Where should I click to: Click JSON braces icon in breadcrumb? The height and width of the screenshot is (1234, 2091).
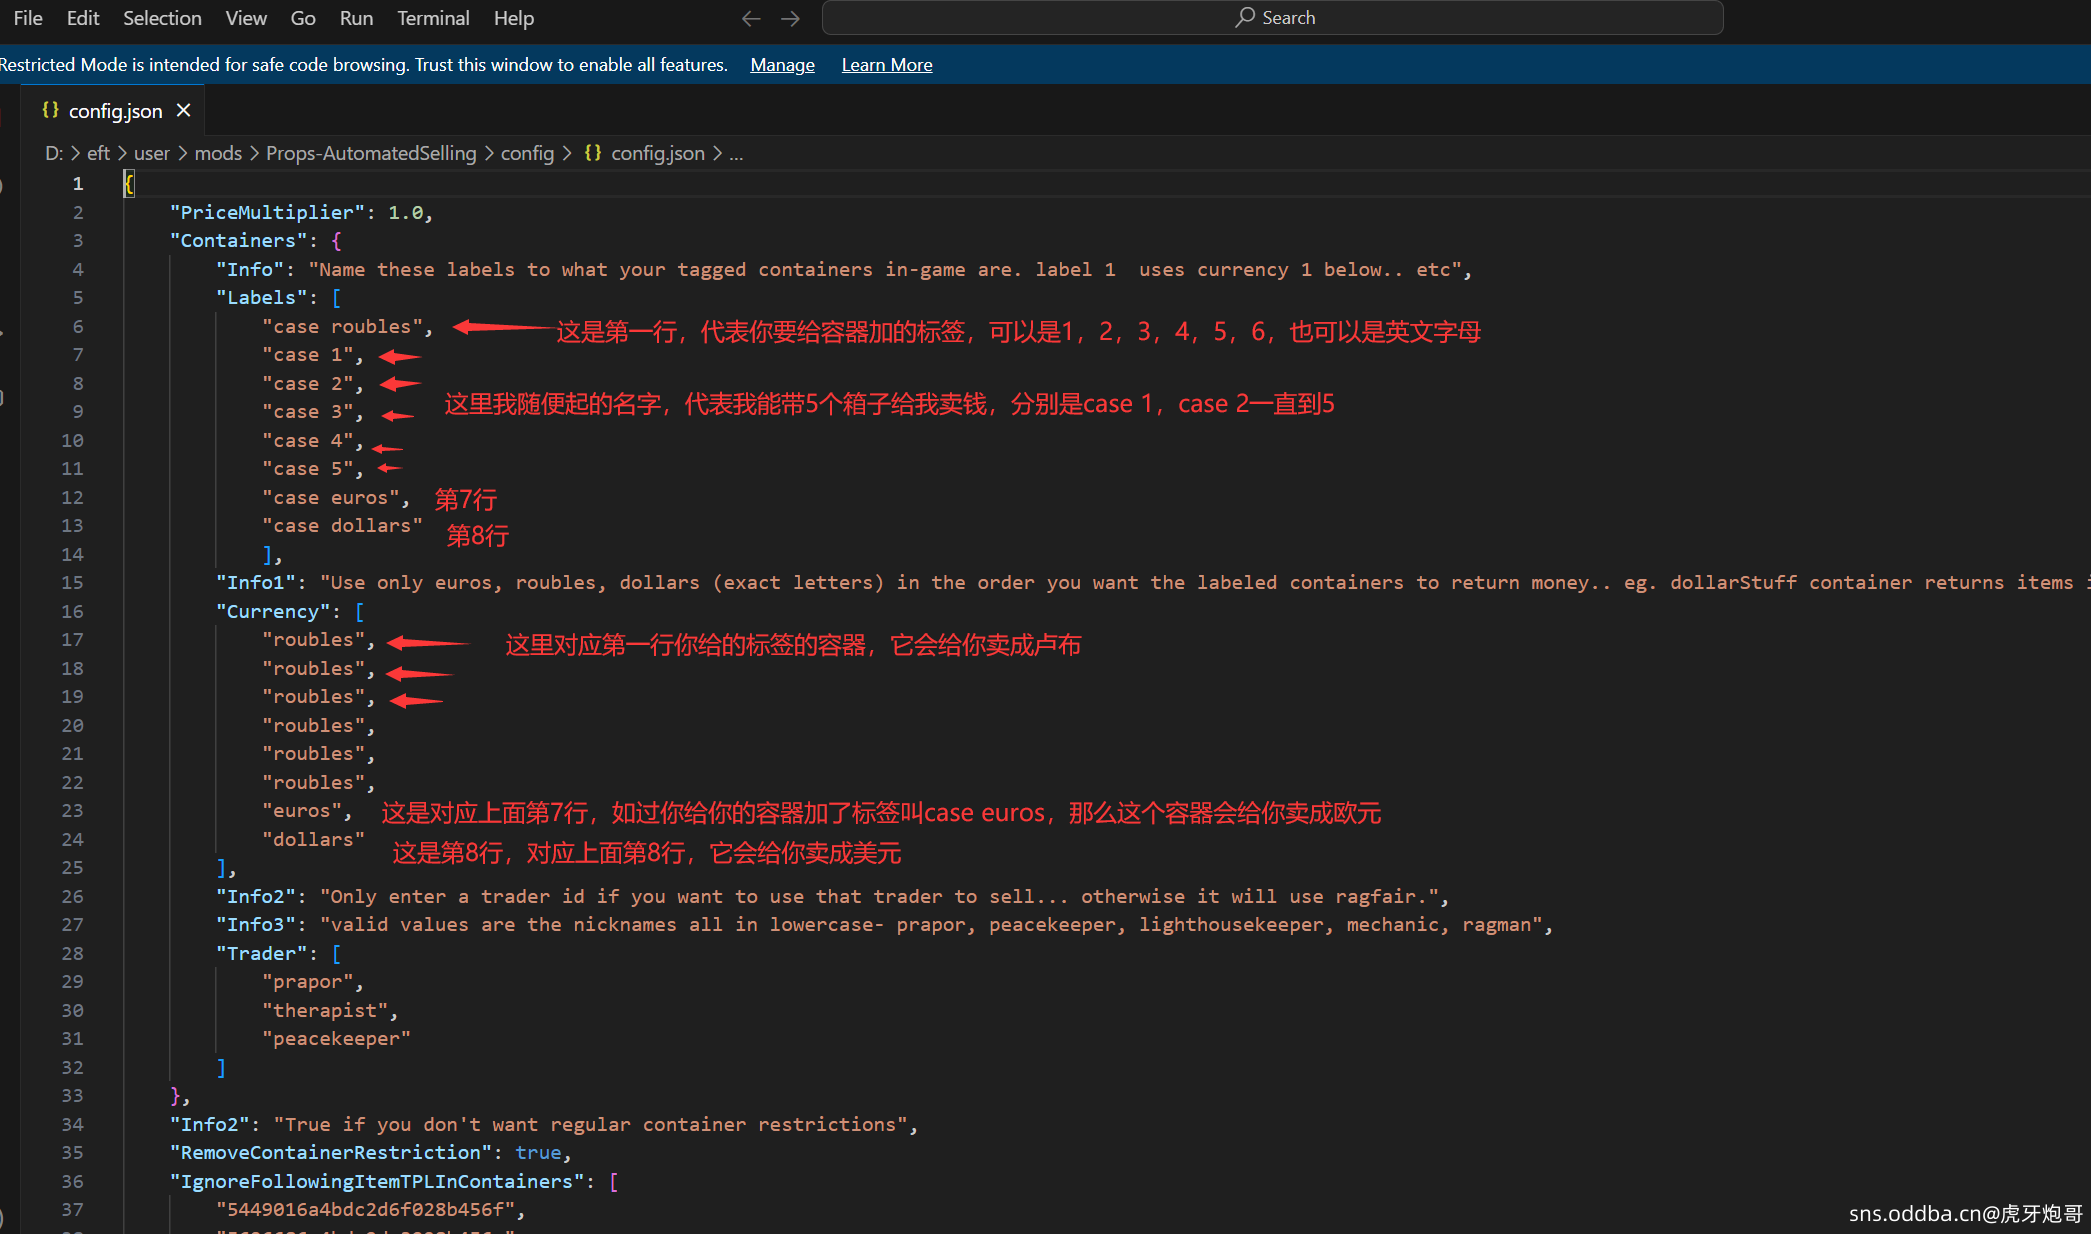[x=593, y=153]
